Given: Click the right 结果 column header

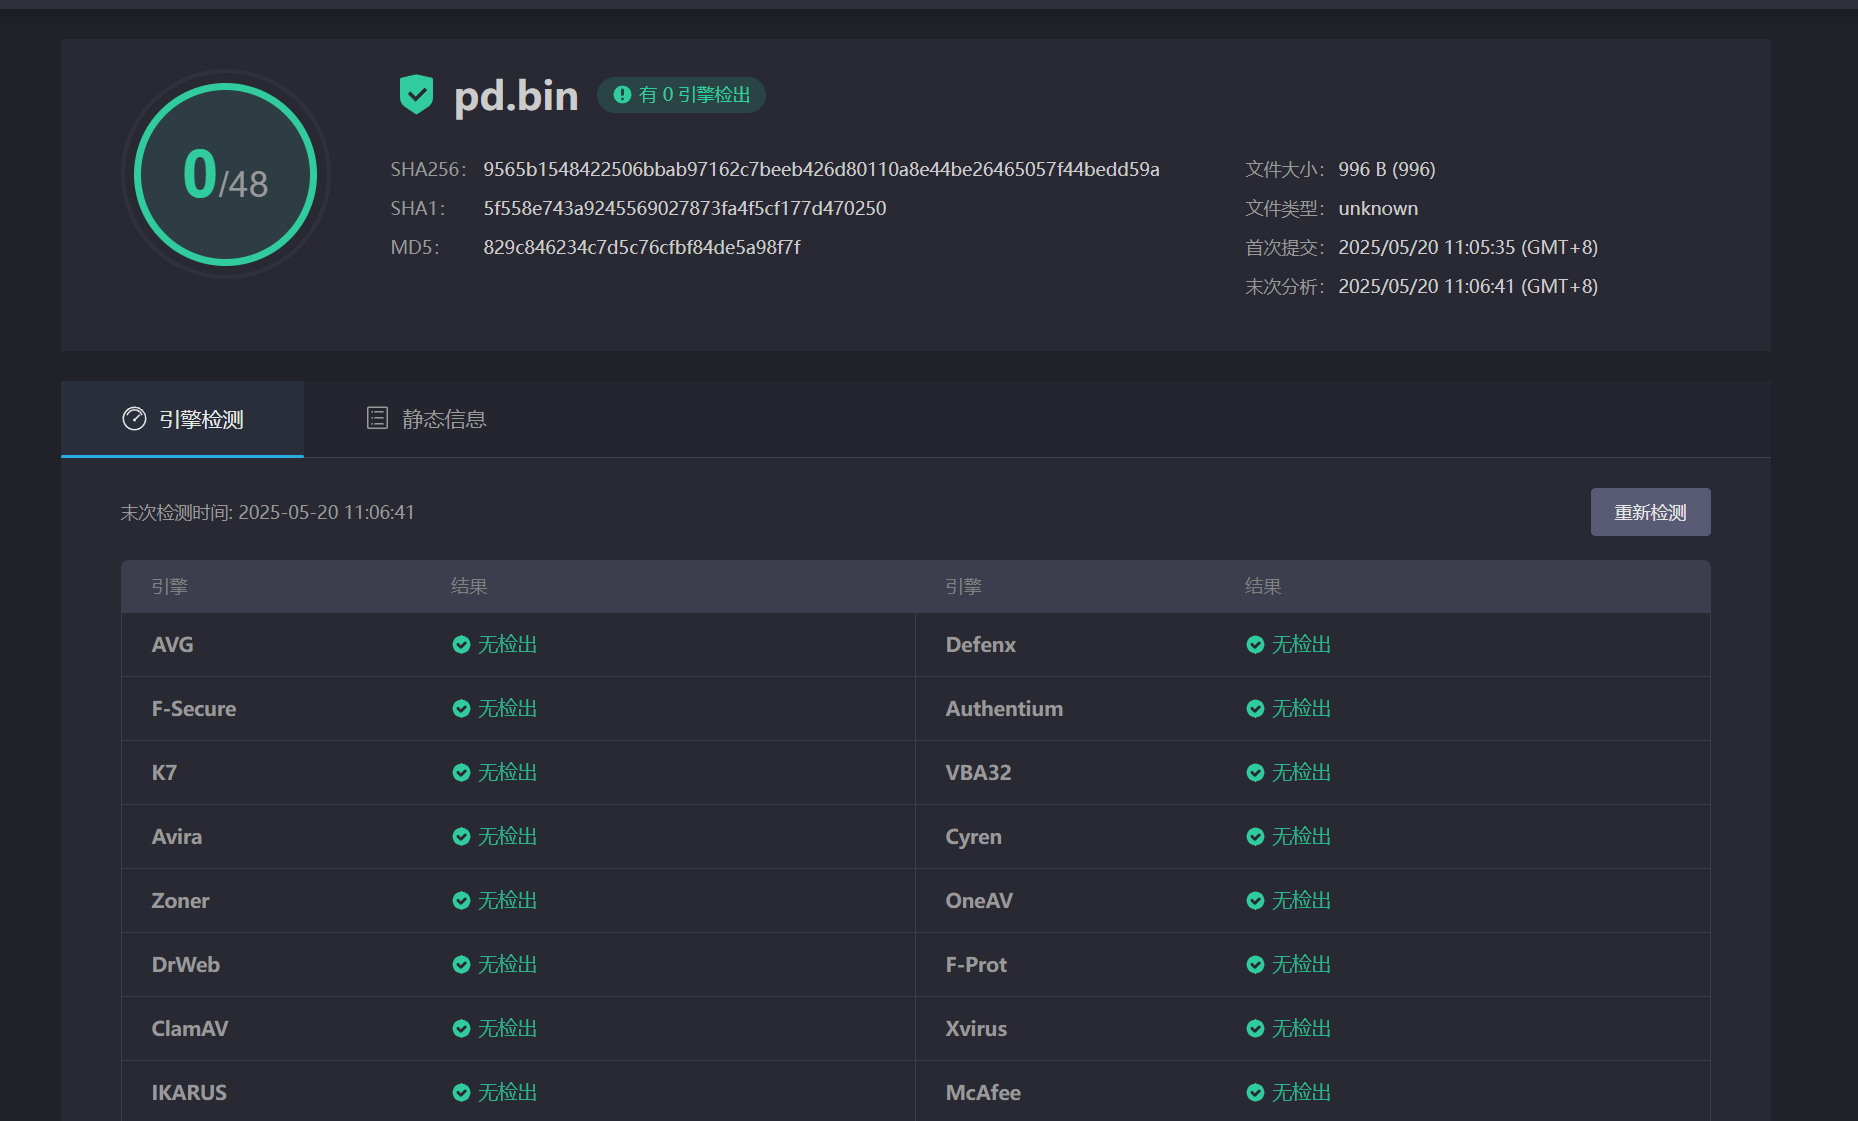Looking at the screenshot, I should [1263, 586].
